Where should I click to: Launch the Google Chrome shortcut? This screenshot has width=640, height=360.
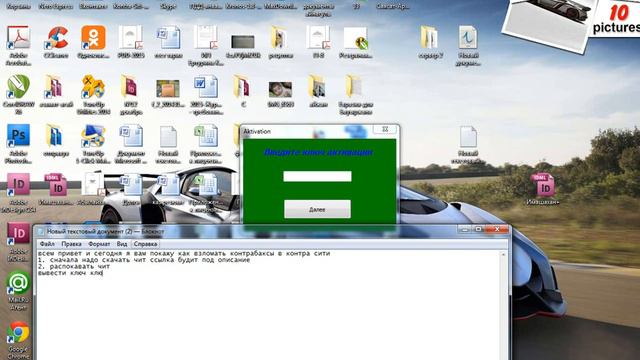click(18, 333)
